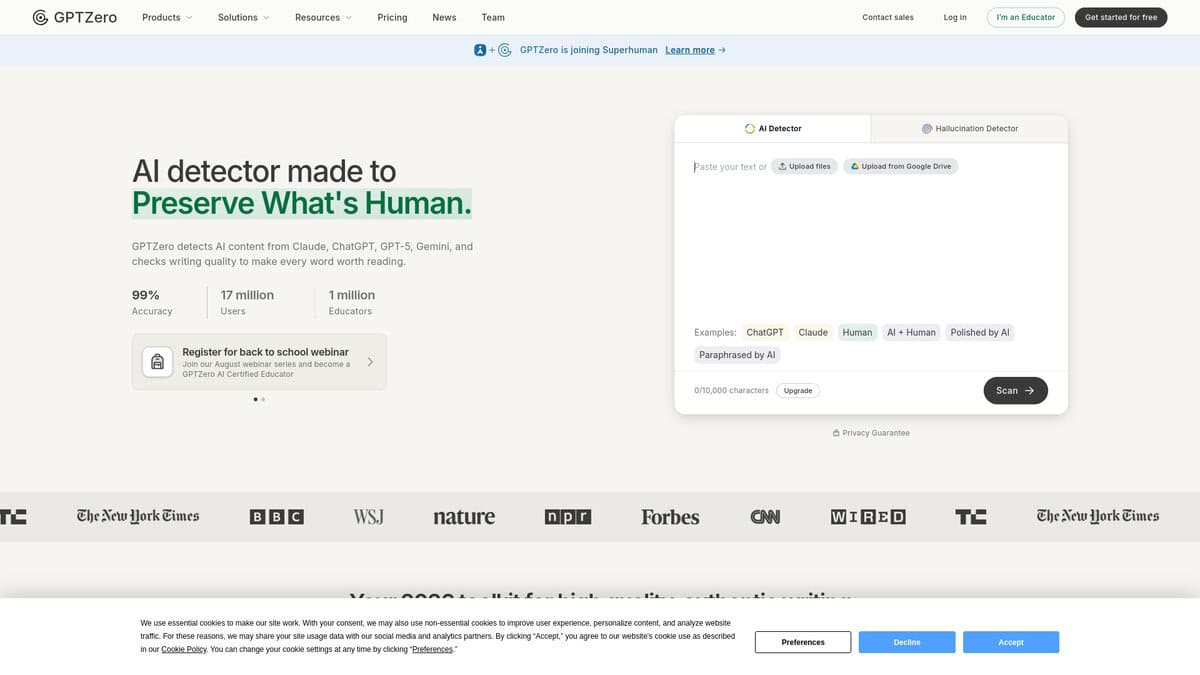Viewport: 1200px width, 675px height.
Task: Click Get started for free button
Action: tap(1121, 17)
